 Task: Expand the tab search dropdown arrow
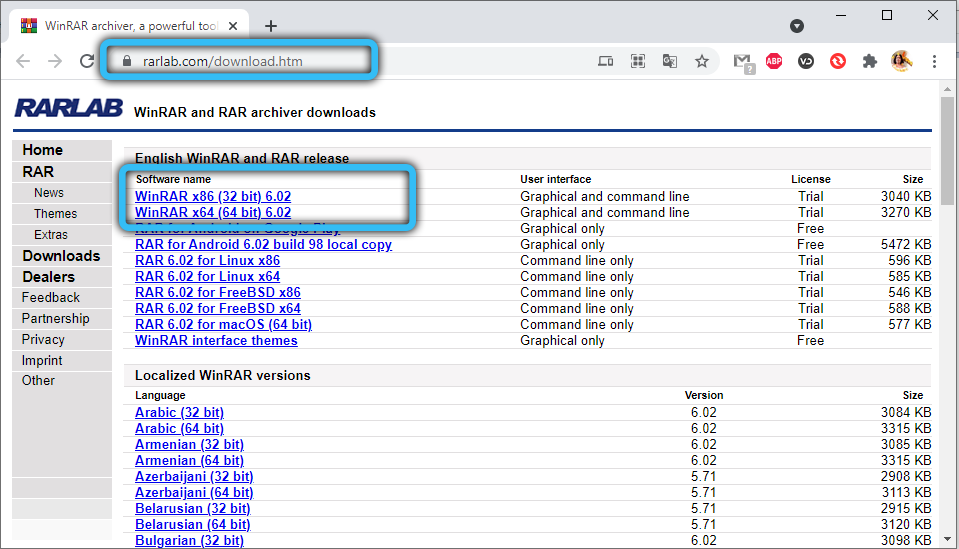pyautogui.click(x=797, y=26)
